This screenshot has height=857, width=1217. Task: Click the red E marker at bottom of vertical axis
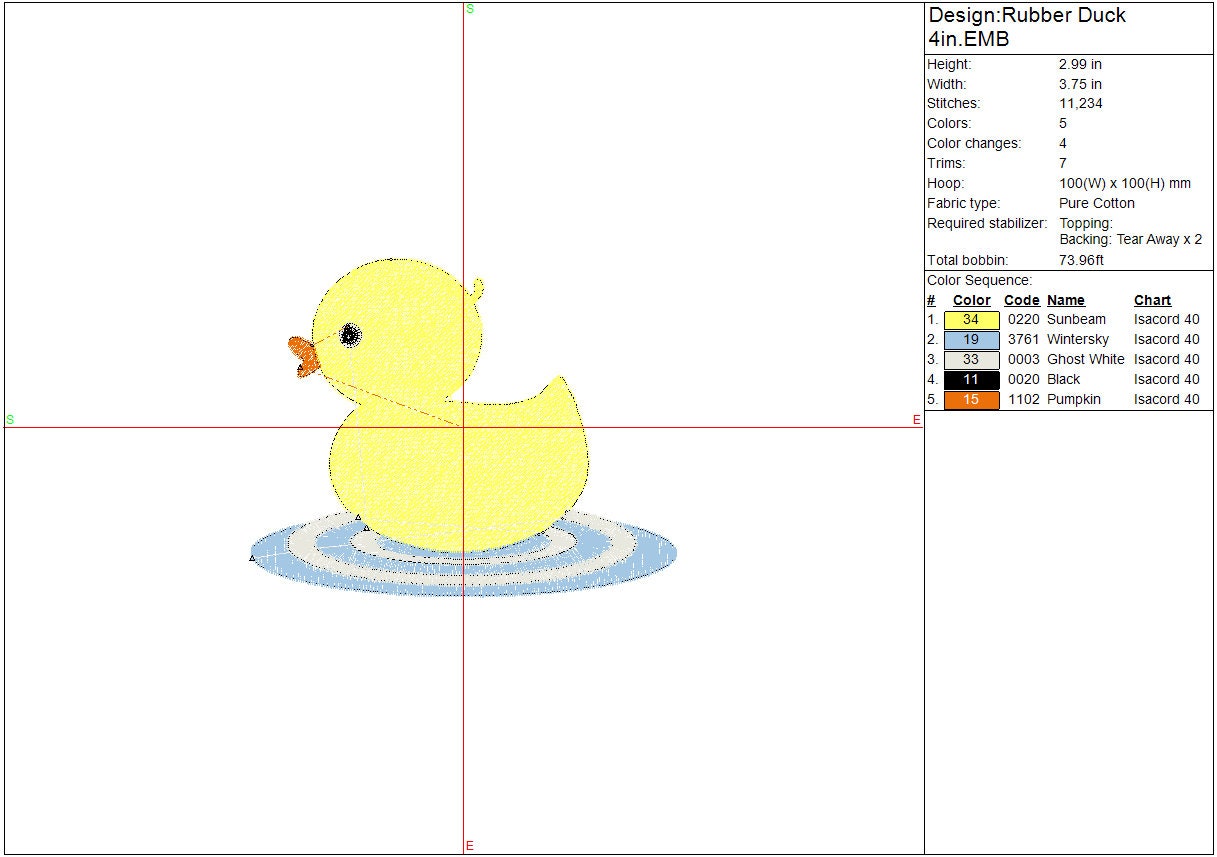tap(469, 846)
